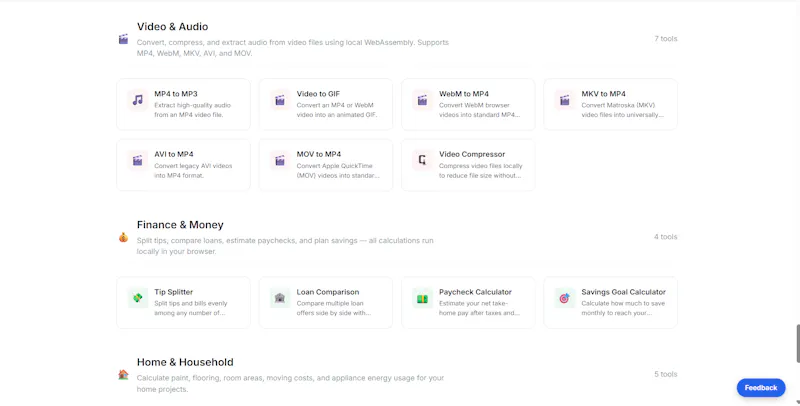Click 'Extract high-quality audio' description text
Image resolution: width=800 pixels, height=406 pixels.
[193, 110]
